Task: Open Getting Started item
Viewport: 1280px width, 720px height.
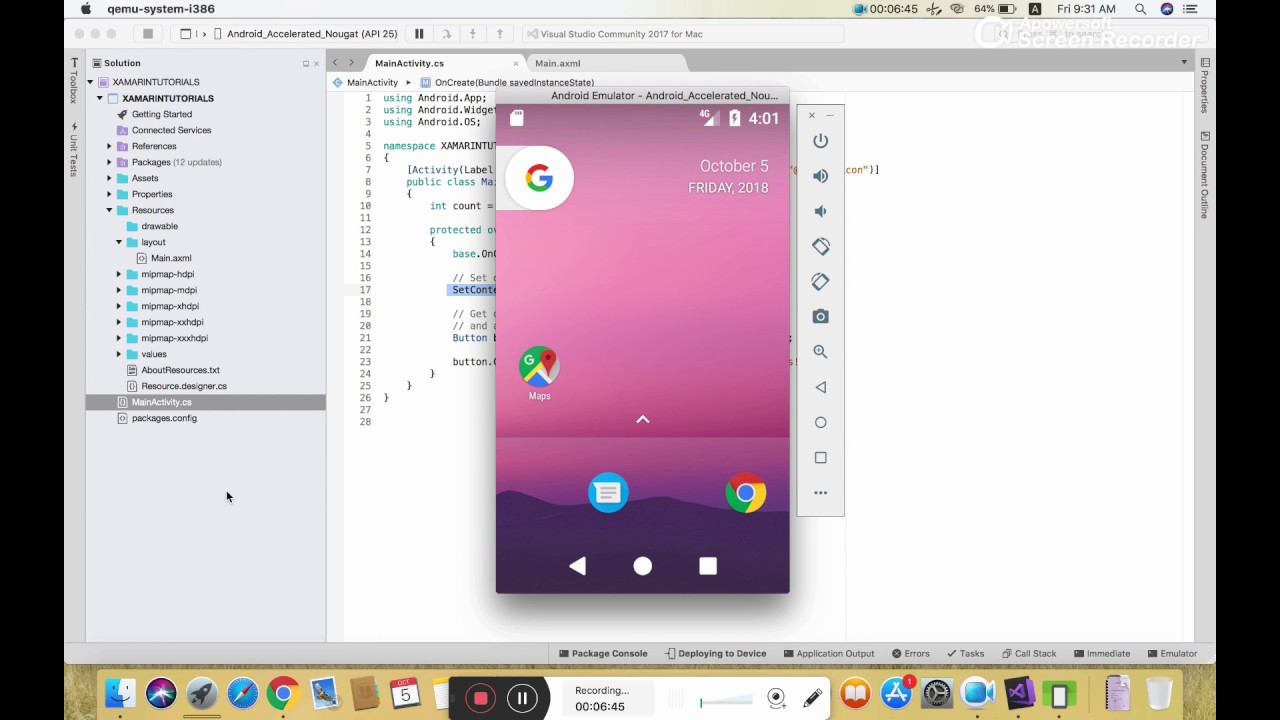Action: click(161, 114)
